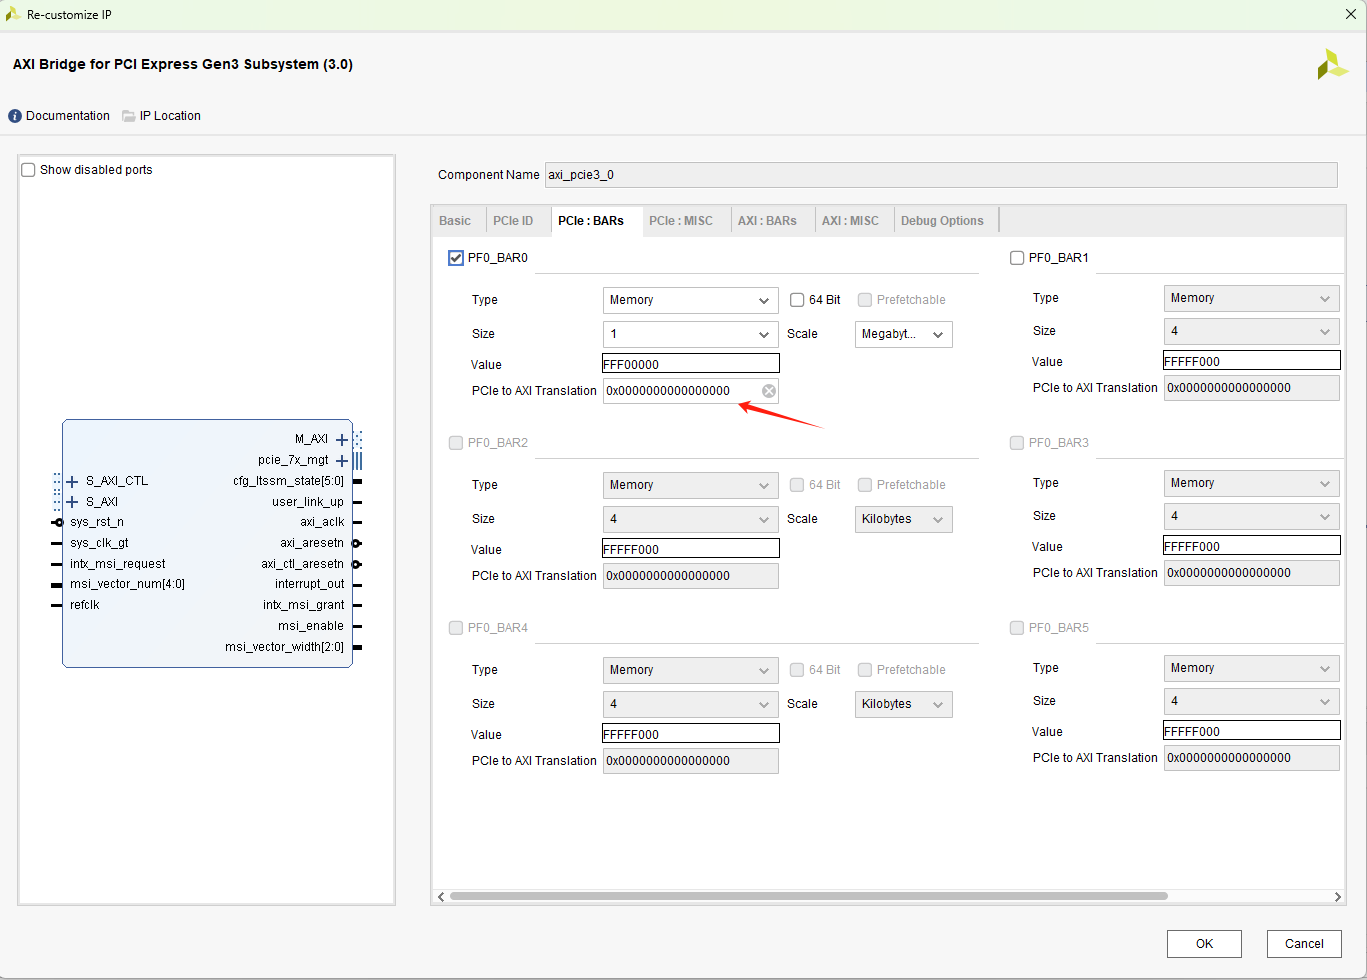The image size is (1367, 980).
Task: Click the Vivado title bar icon
Action: pyautogui.click(x=13, y=14)
